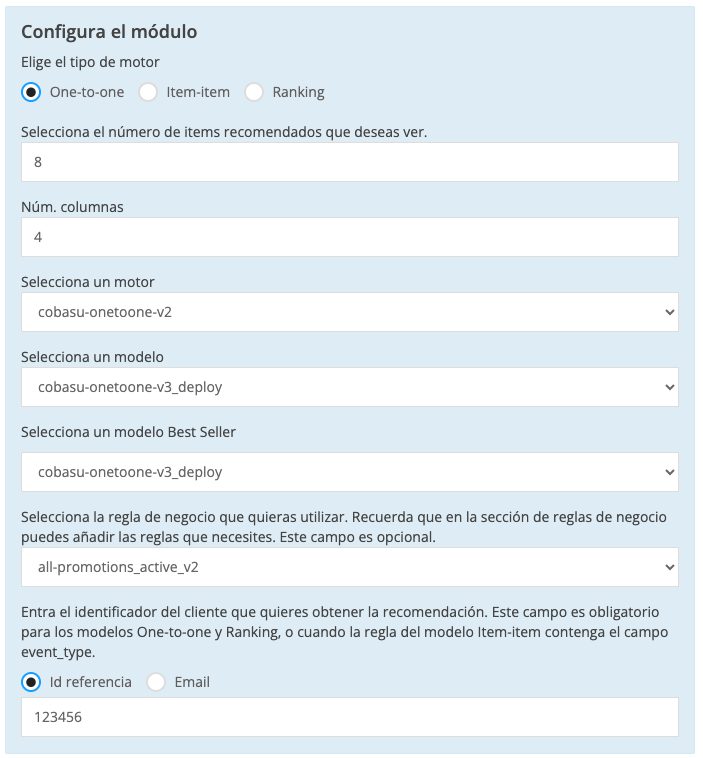Viewport: 703px width, 758px height.
Task: Click the client identifier field showing 123456
Action: (349, 717)
